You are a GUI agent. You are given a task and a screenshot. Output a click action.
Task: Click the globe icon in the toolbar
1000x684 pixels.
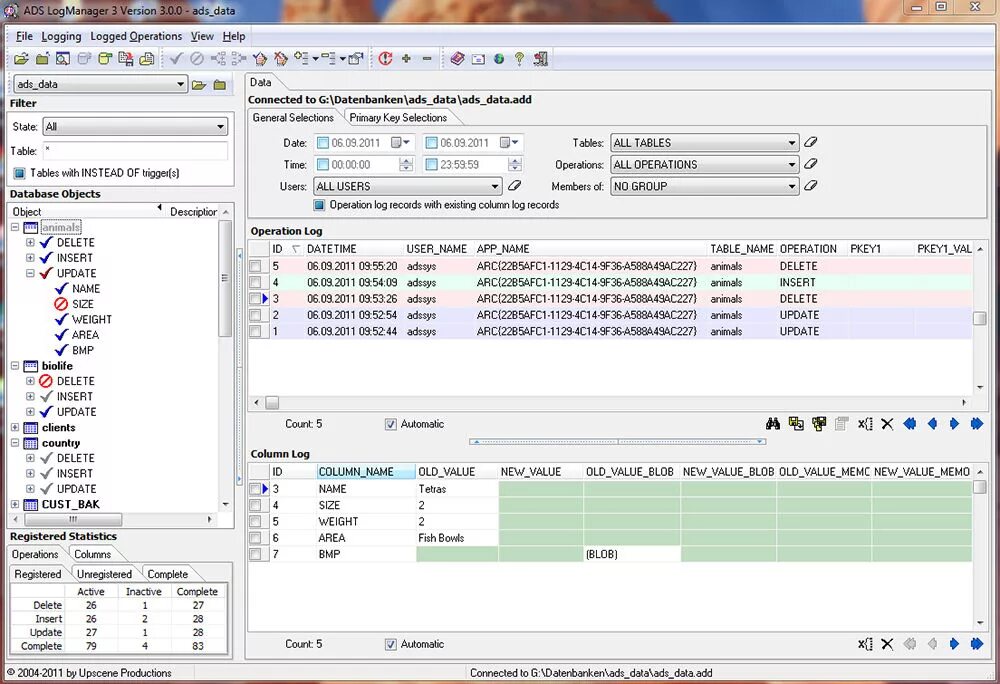click(x=499, y=59)
